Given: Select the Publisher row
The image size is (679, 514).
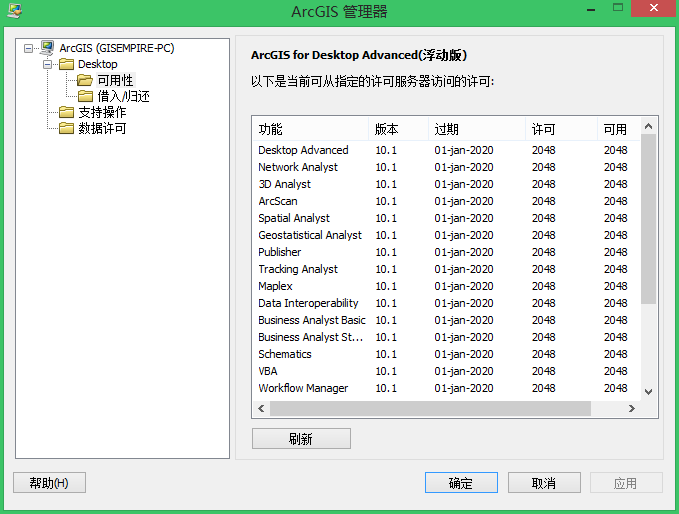Looking at the screenshot, I should (x=446, y=252).
